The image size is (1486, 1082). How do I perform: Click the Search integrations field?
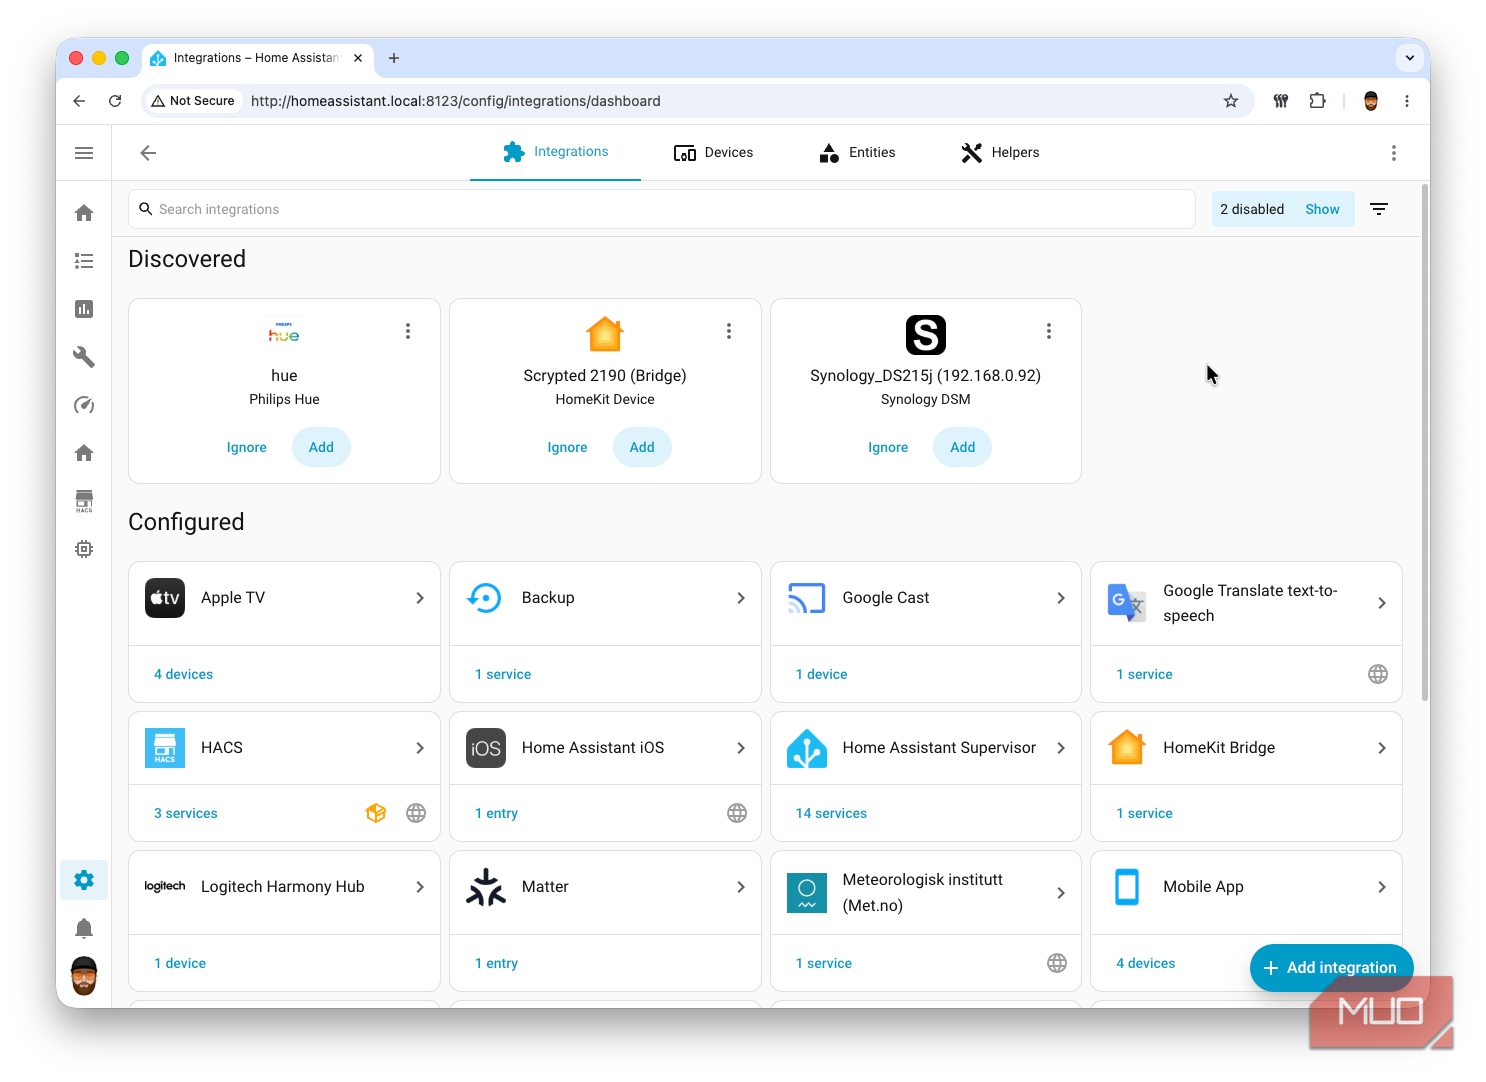pos(662,209)
